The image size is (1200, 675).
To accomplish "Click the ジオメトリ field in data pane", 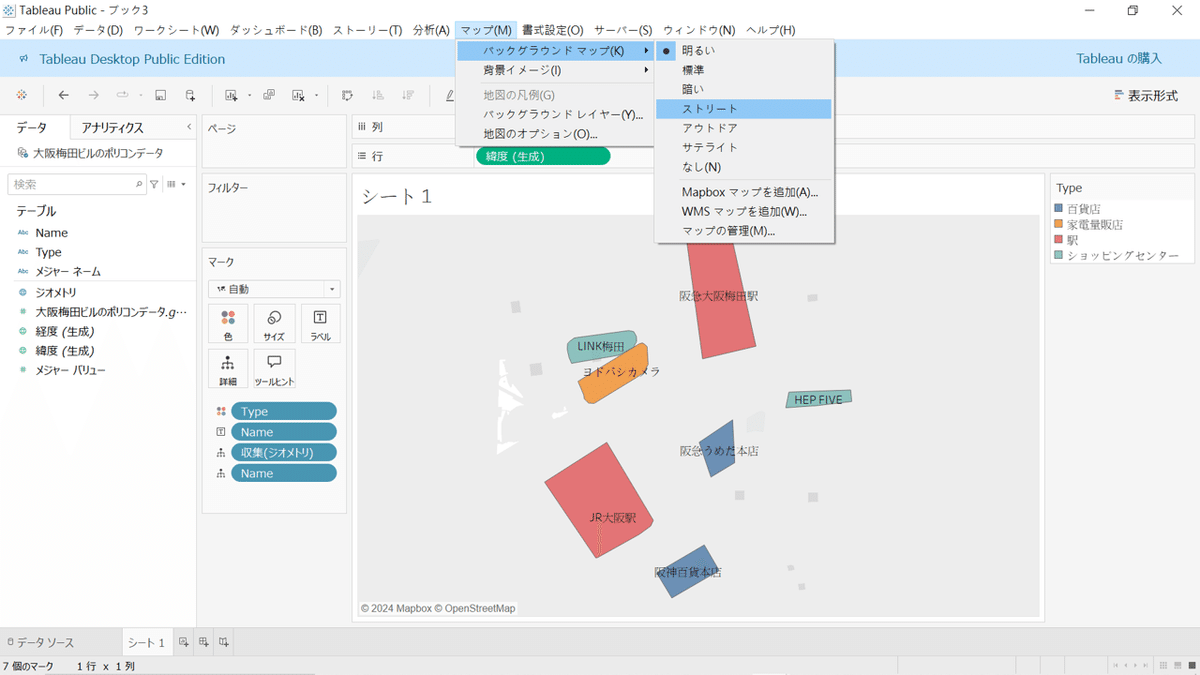I will (x=56, y=292).
